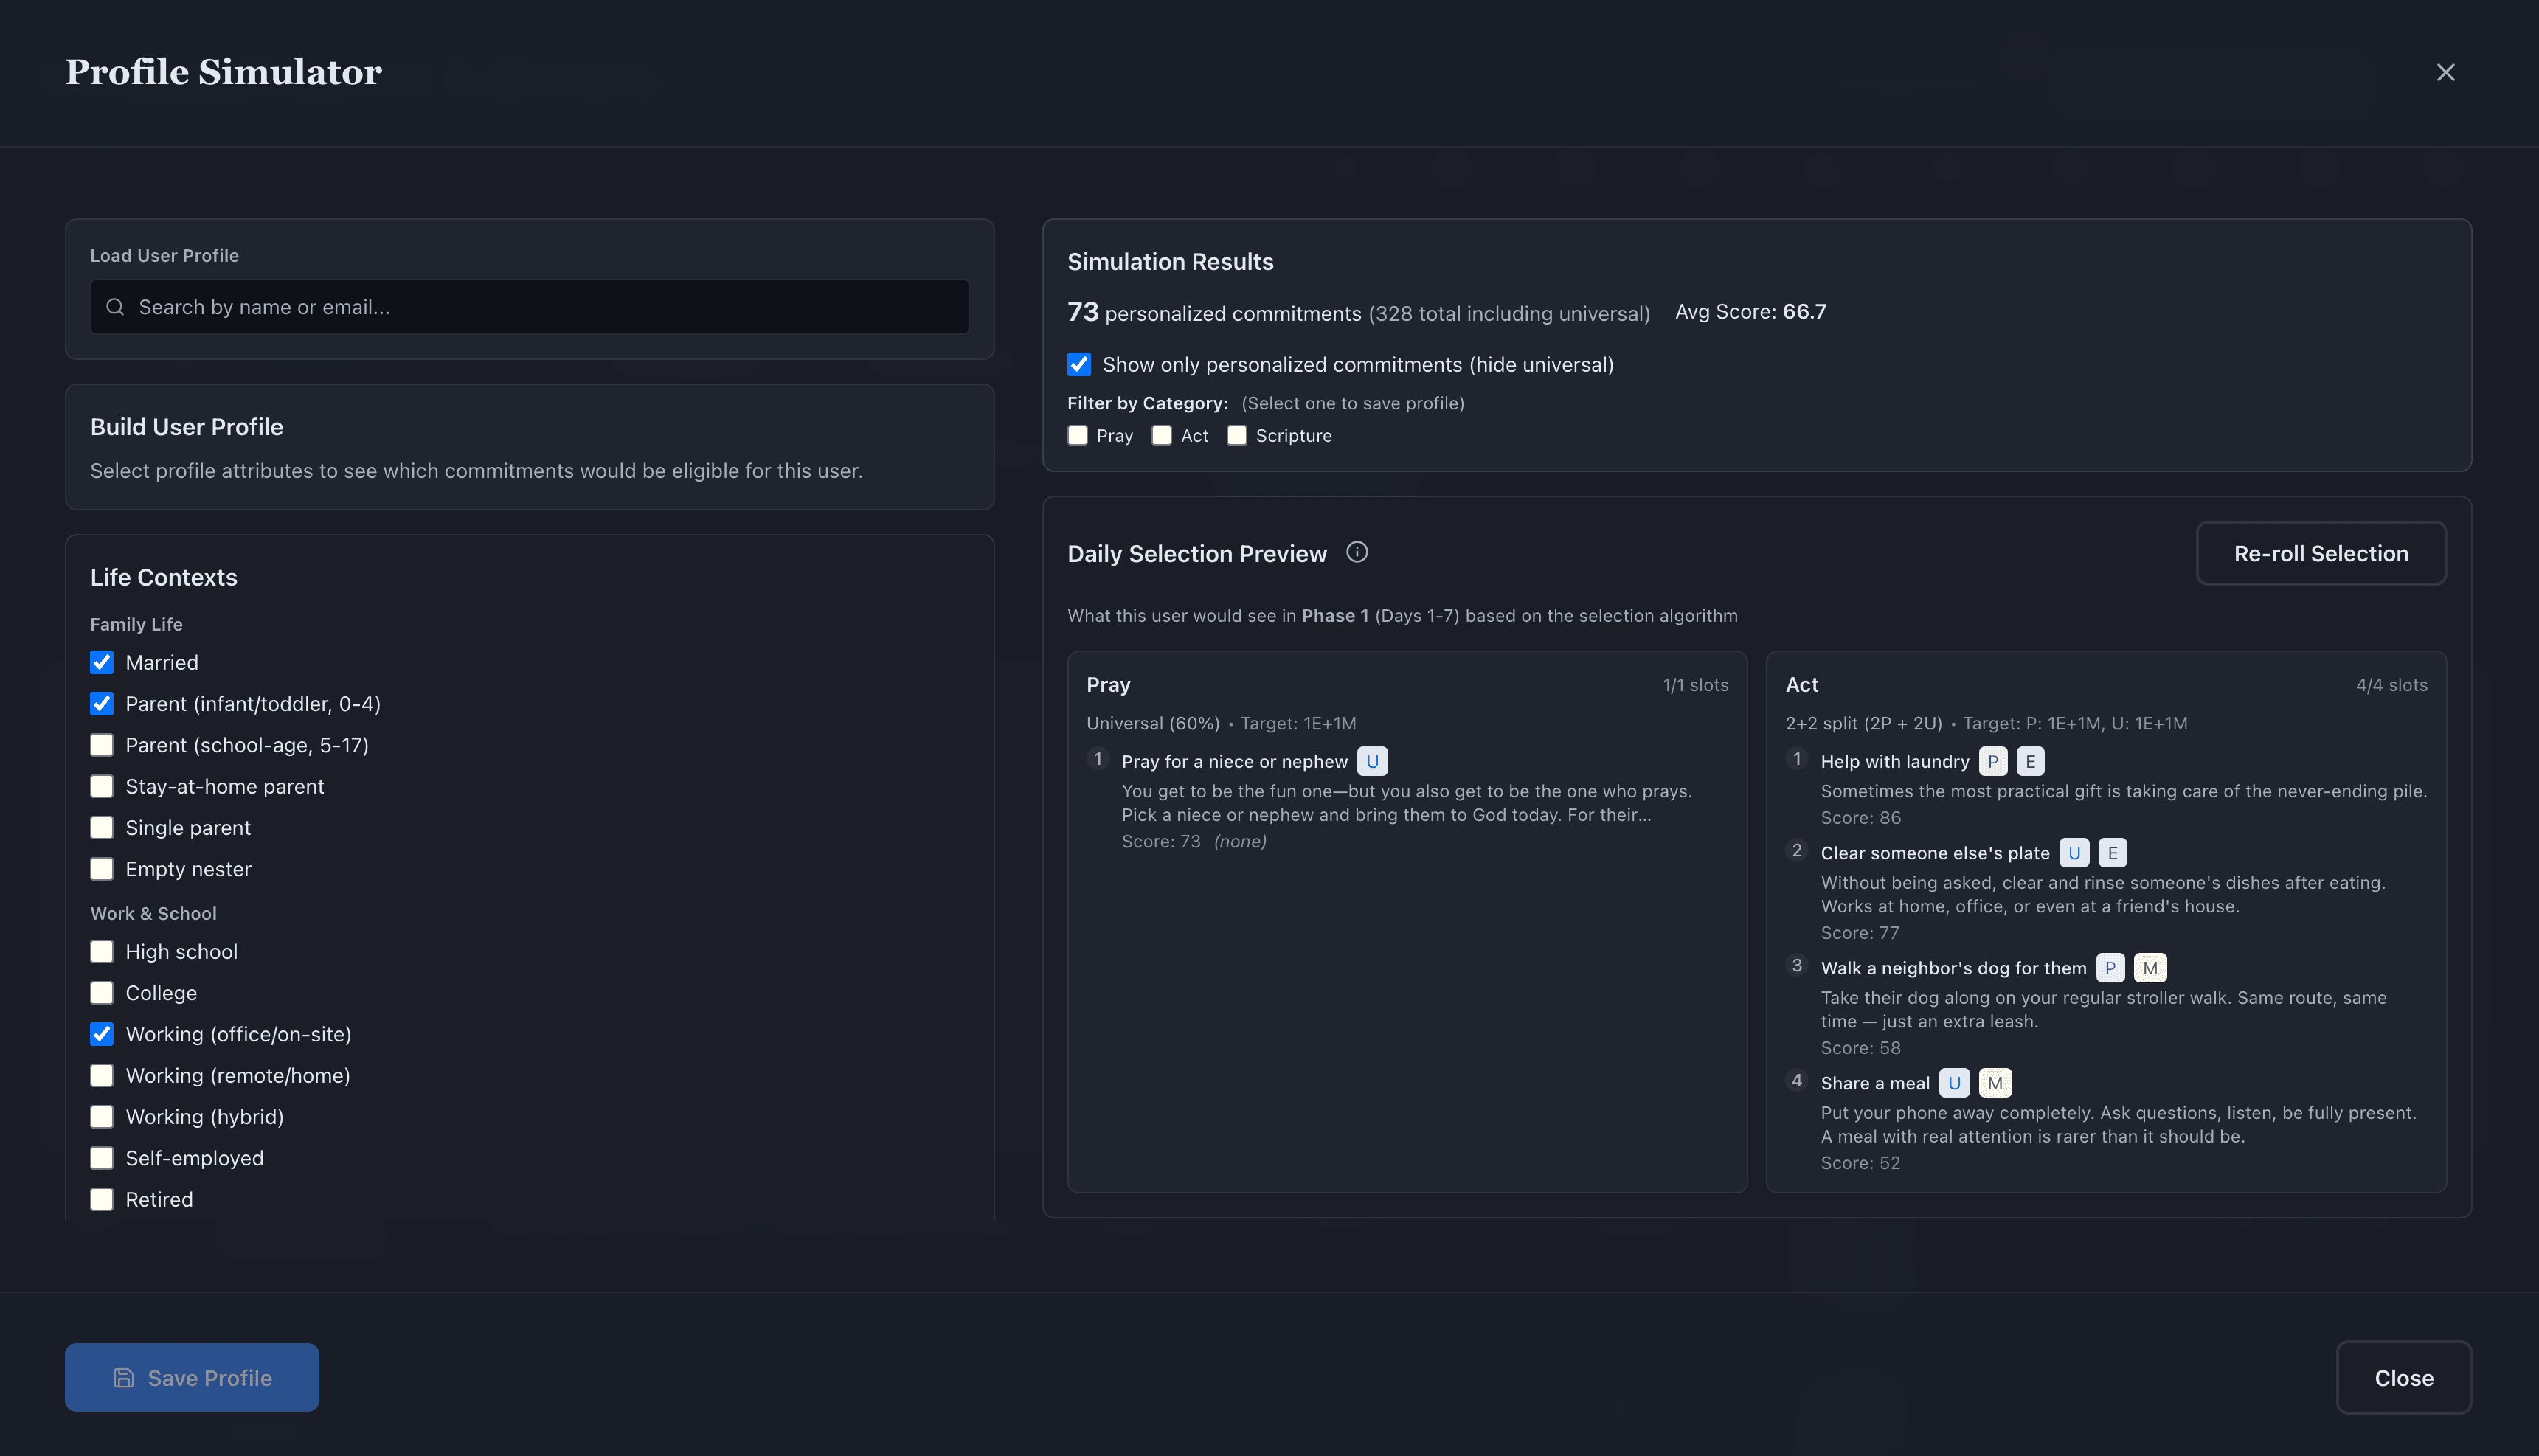Check the Single parent box
The height and width of the screenshot is (1456, 2539).
coord(102,827)
